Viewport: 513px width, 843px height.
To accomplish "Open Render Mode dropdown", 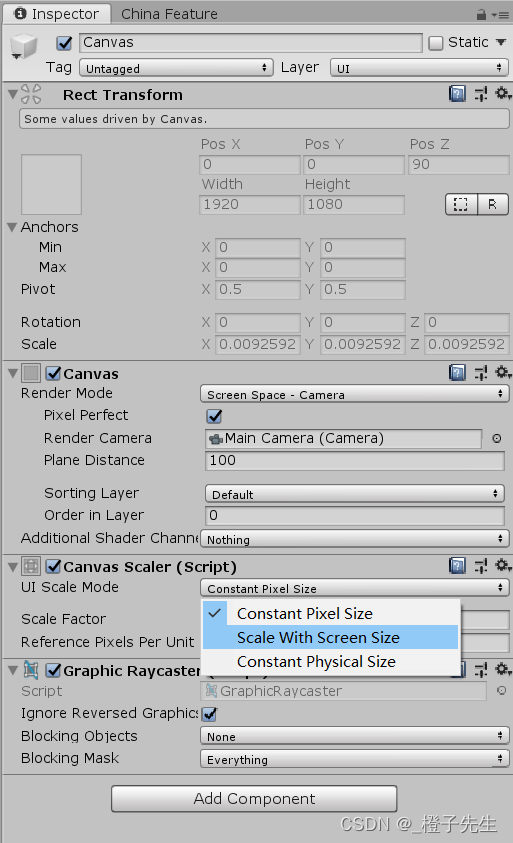I will (x=354, y=394).
